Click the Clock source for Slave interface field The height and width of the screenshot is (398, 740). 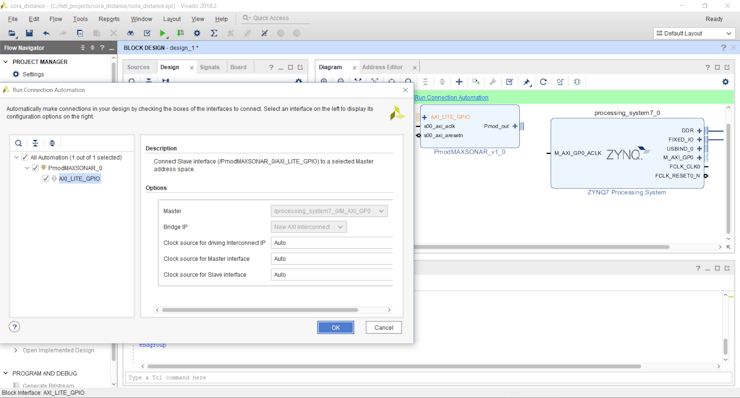pos(332,275)
